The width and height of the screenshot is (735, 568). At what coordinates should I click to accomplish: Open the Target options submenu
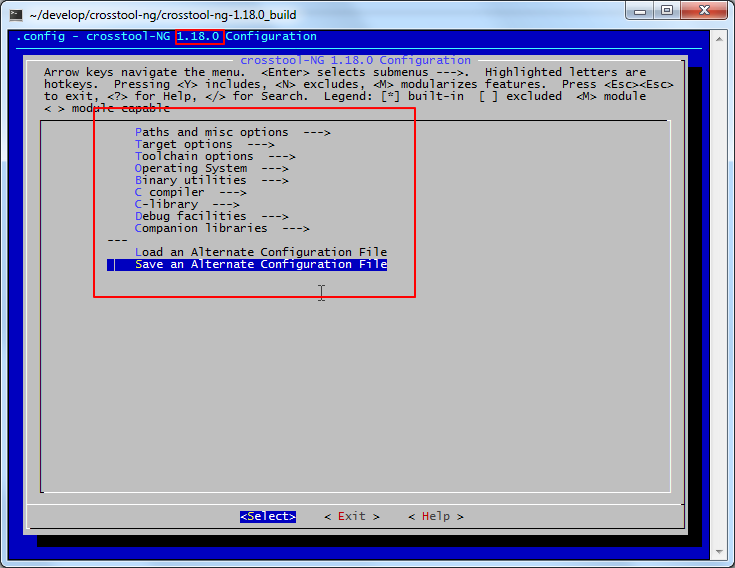(204, 144)
